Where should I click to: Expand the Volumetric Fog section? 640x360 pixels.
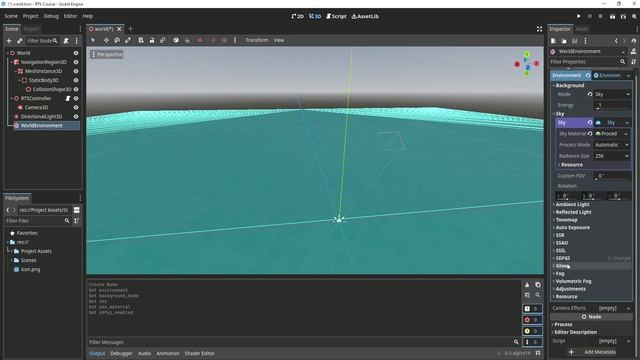(x=573, y=281)
